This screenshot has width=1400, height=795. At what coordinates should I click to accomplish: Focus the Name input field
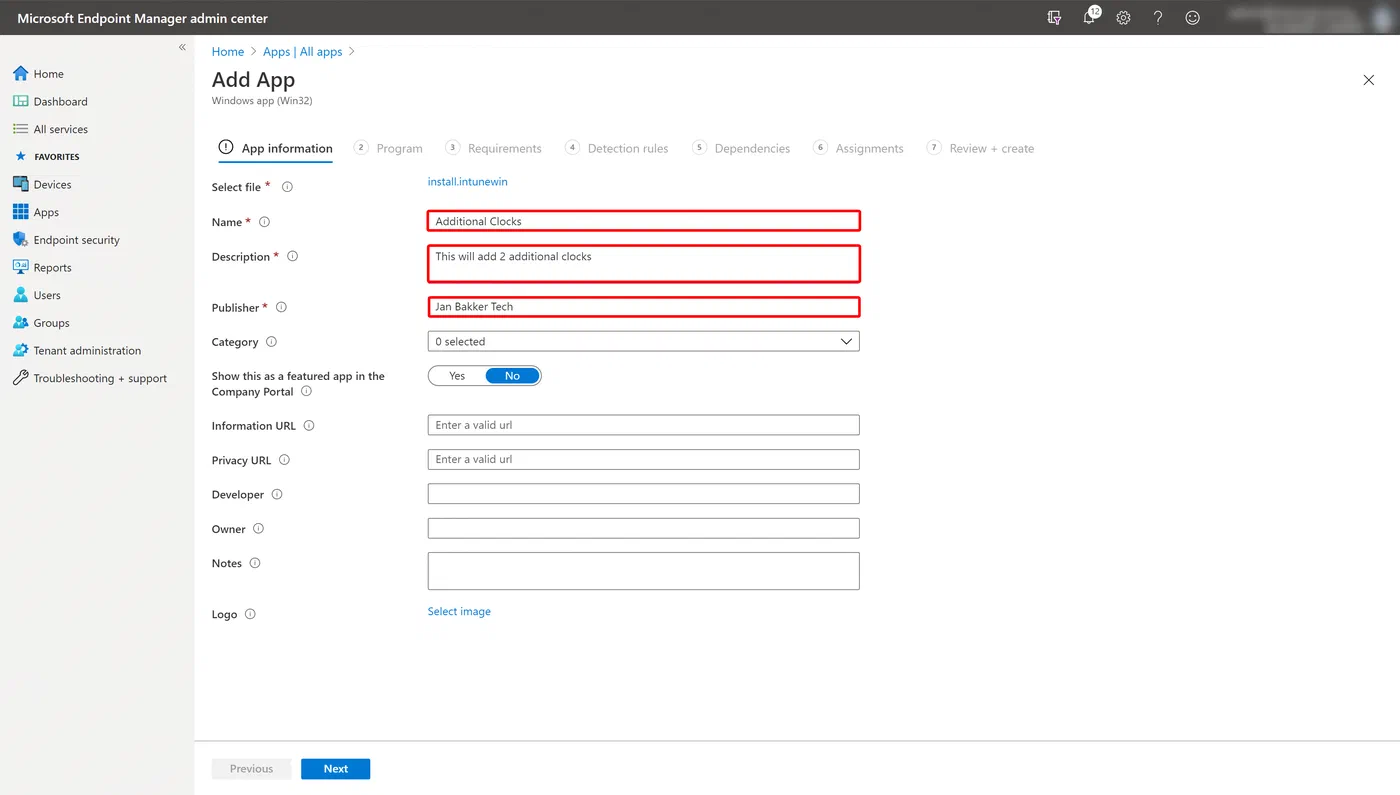click(643, 221)
